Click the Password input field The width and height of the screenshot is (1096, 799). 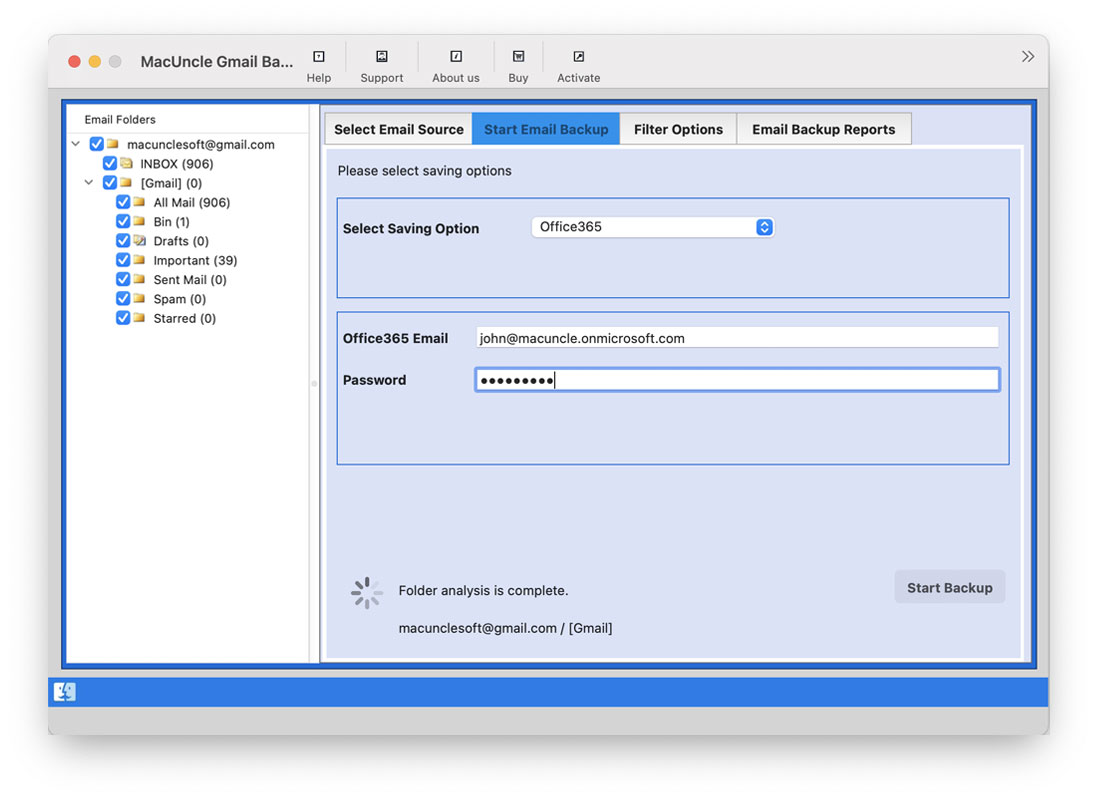737,379
